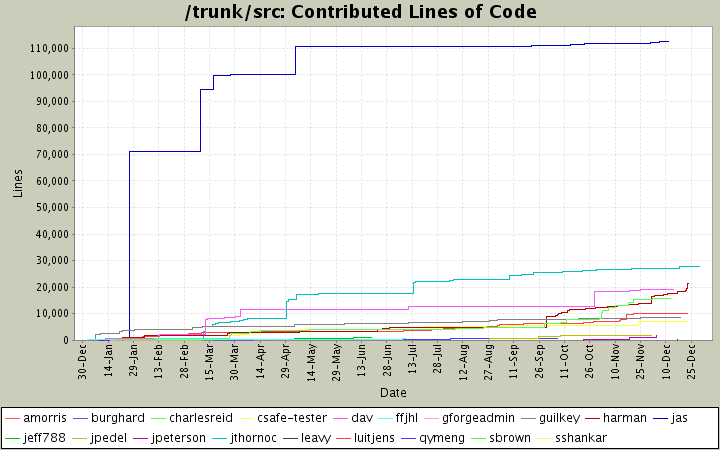Click the magenta line swatch beside 'dav'
Image resolution: width=720 pixels, height=450 pixels.
pyautogui.click(x=339, y=418)
